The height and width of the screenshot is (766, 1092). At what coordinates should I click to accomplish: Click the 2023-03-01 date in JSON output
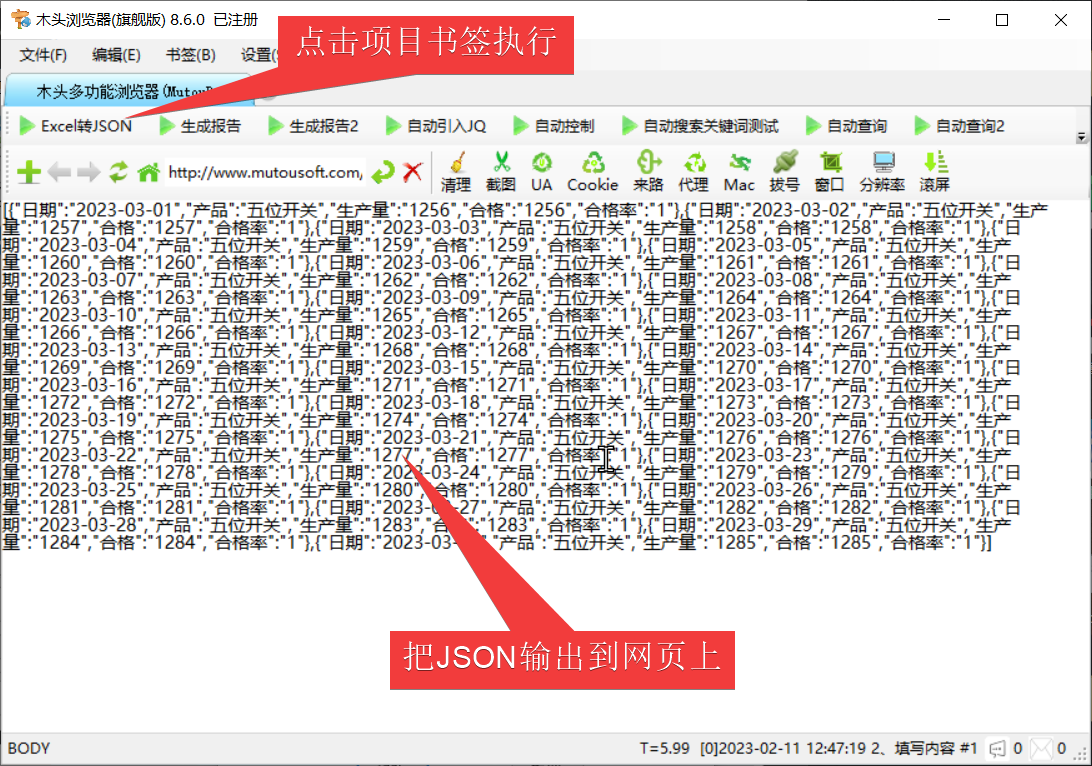click(x=123, y=210)
